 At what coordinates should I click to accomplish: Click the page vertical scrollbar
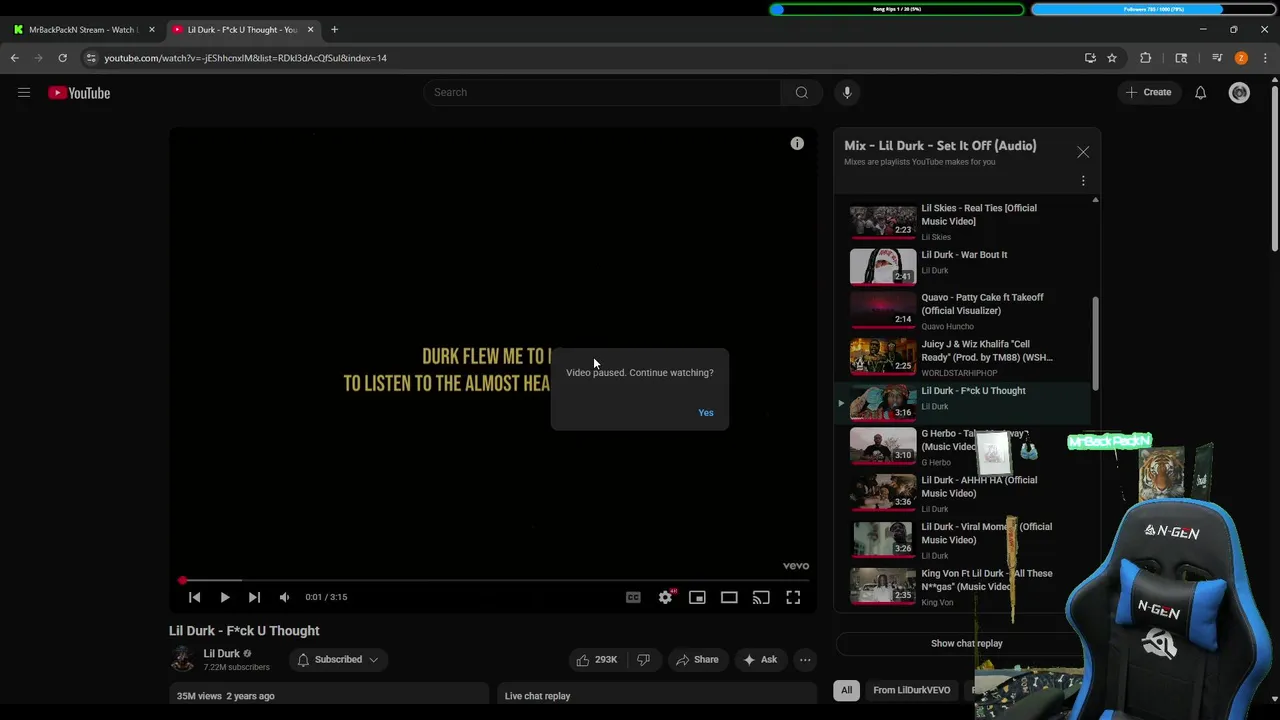1274,170
